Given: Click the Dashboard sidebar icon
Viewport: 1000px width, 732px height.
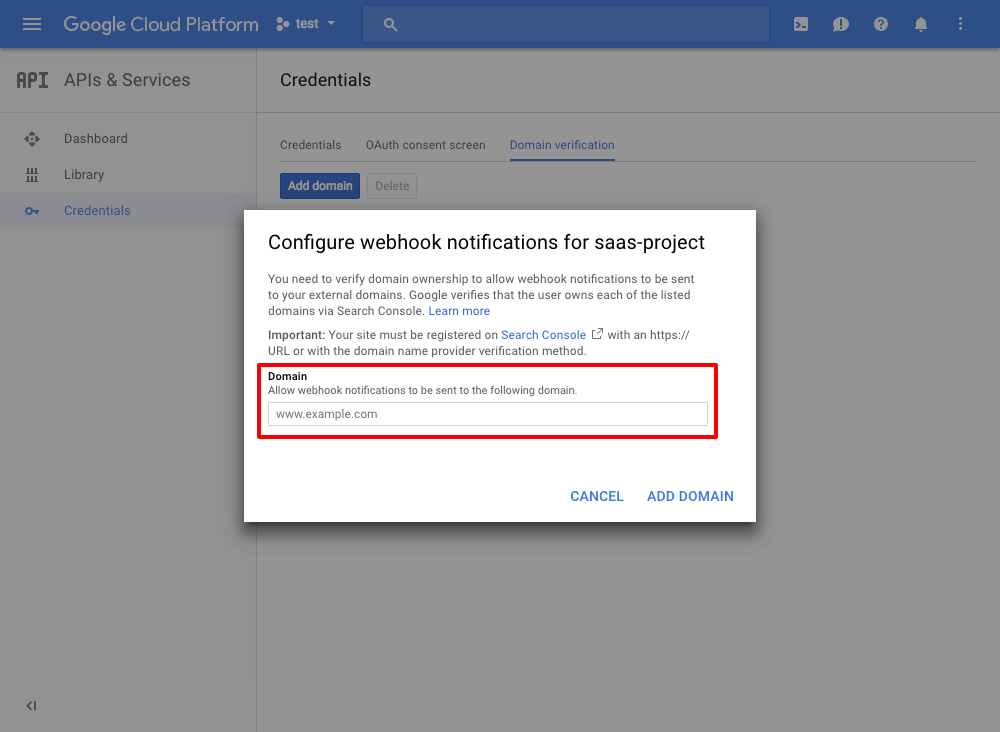Looking at the screenshot, I should click(32, 139).
